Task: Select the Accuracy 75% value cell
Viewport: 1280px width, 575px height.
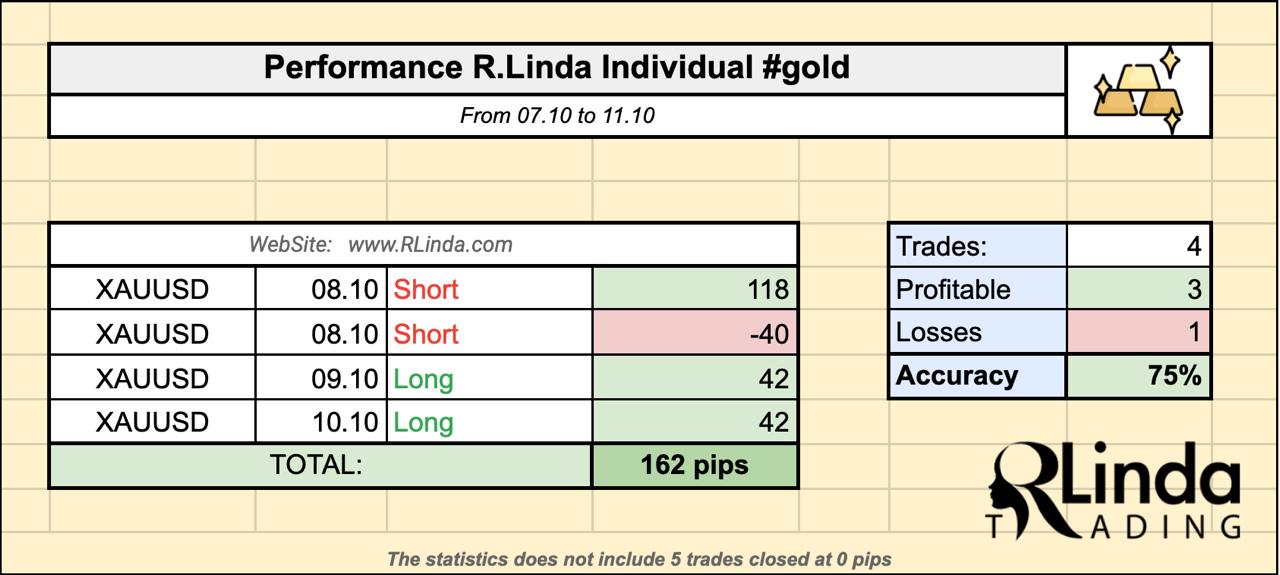Action: [1138, 376]
